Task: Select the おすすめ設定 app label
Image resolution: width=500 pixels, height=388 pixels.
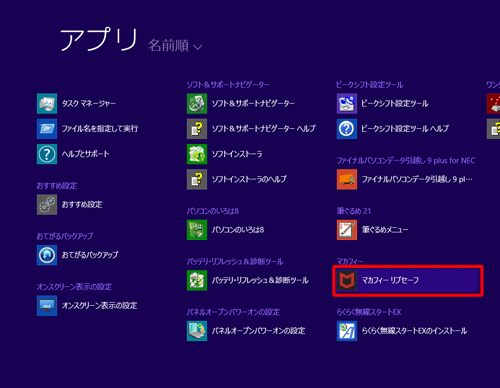Action: pyautogui.click(x=82, y=205)
